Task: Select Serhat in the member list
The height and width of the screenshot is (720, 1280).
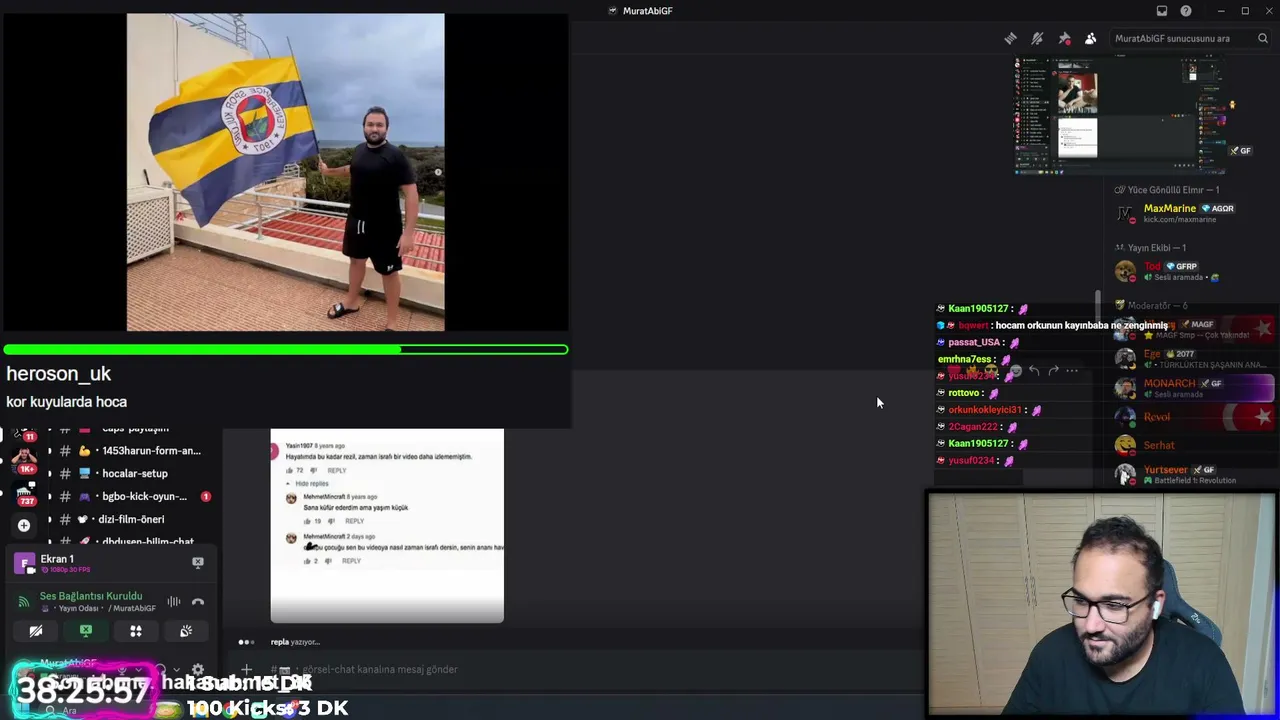Action: pyautogui.click(x=1193, y=445)
